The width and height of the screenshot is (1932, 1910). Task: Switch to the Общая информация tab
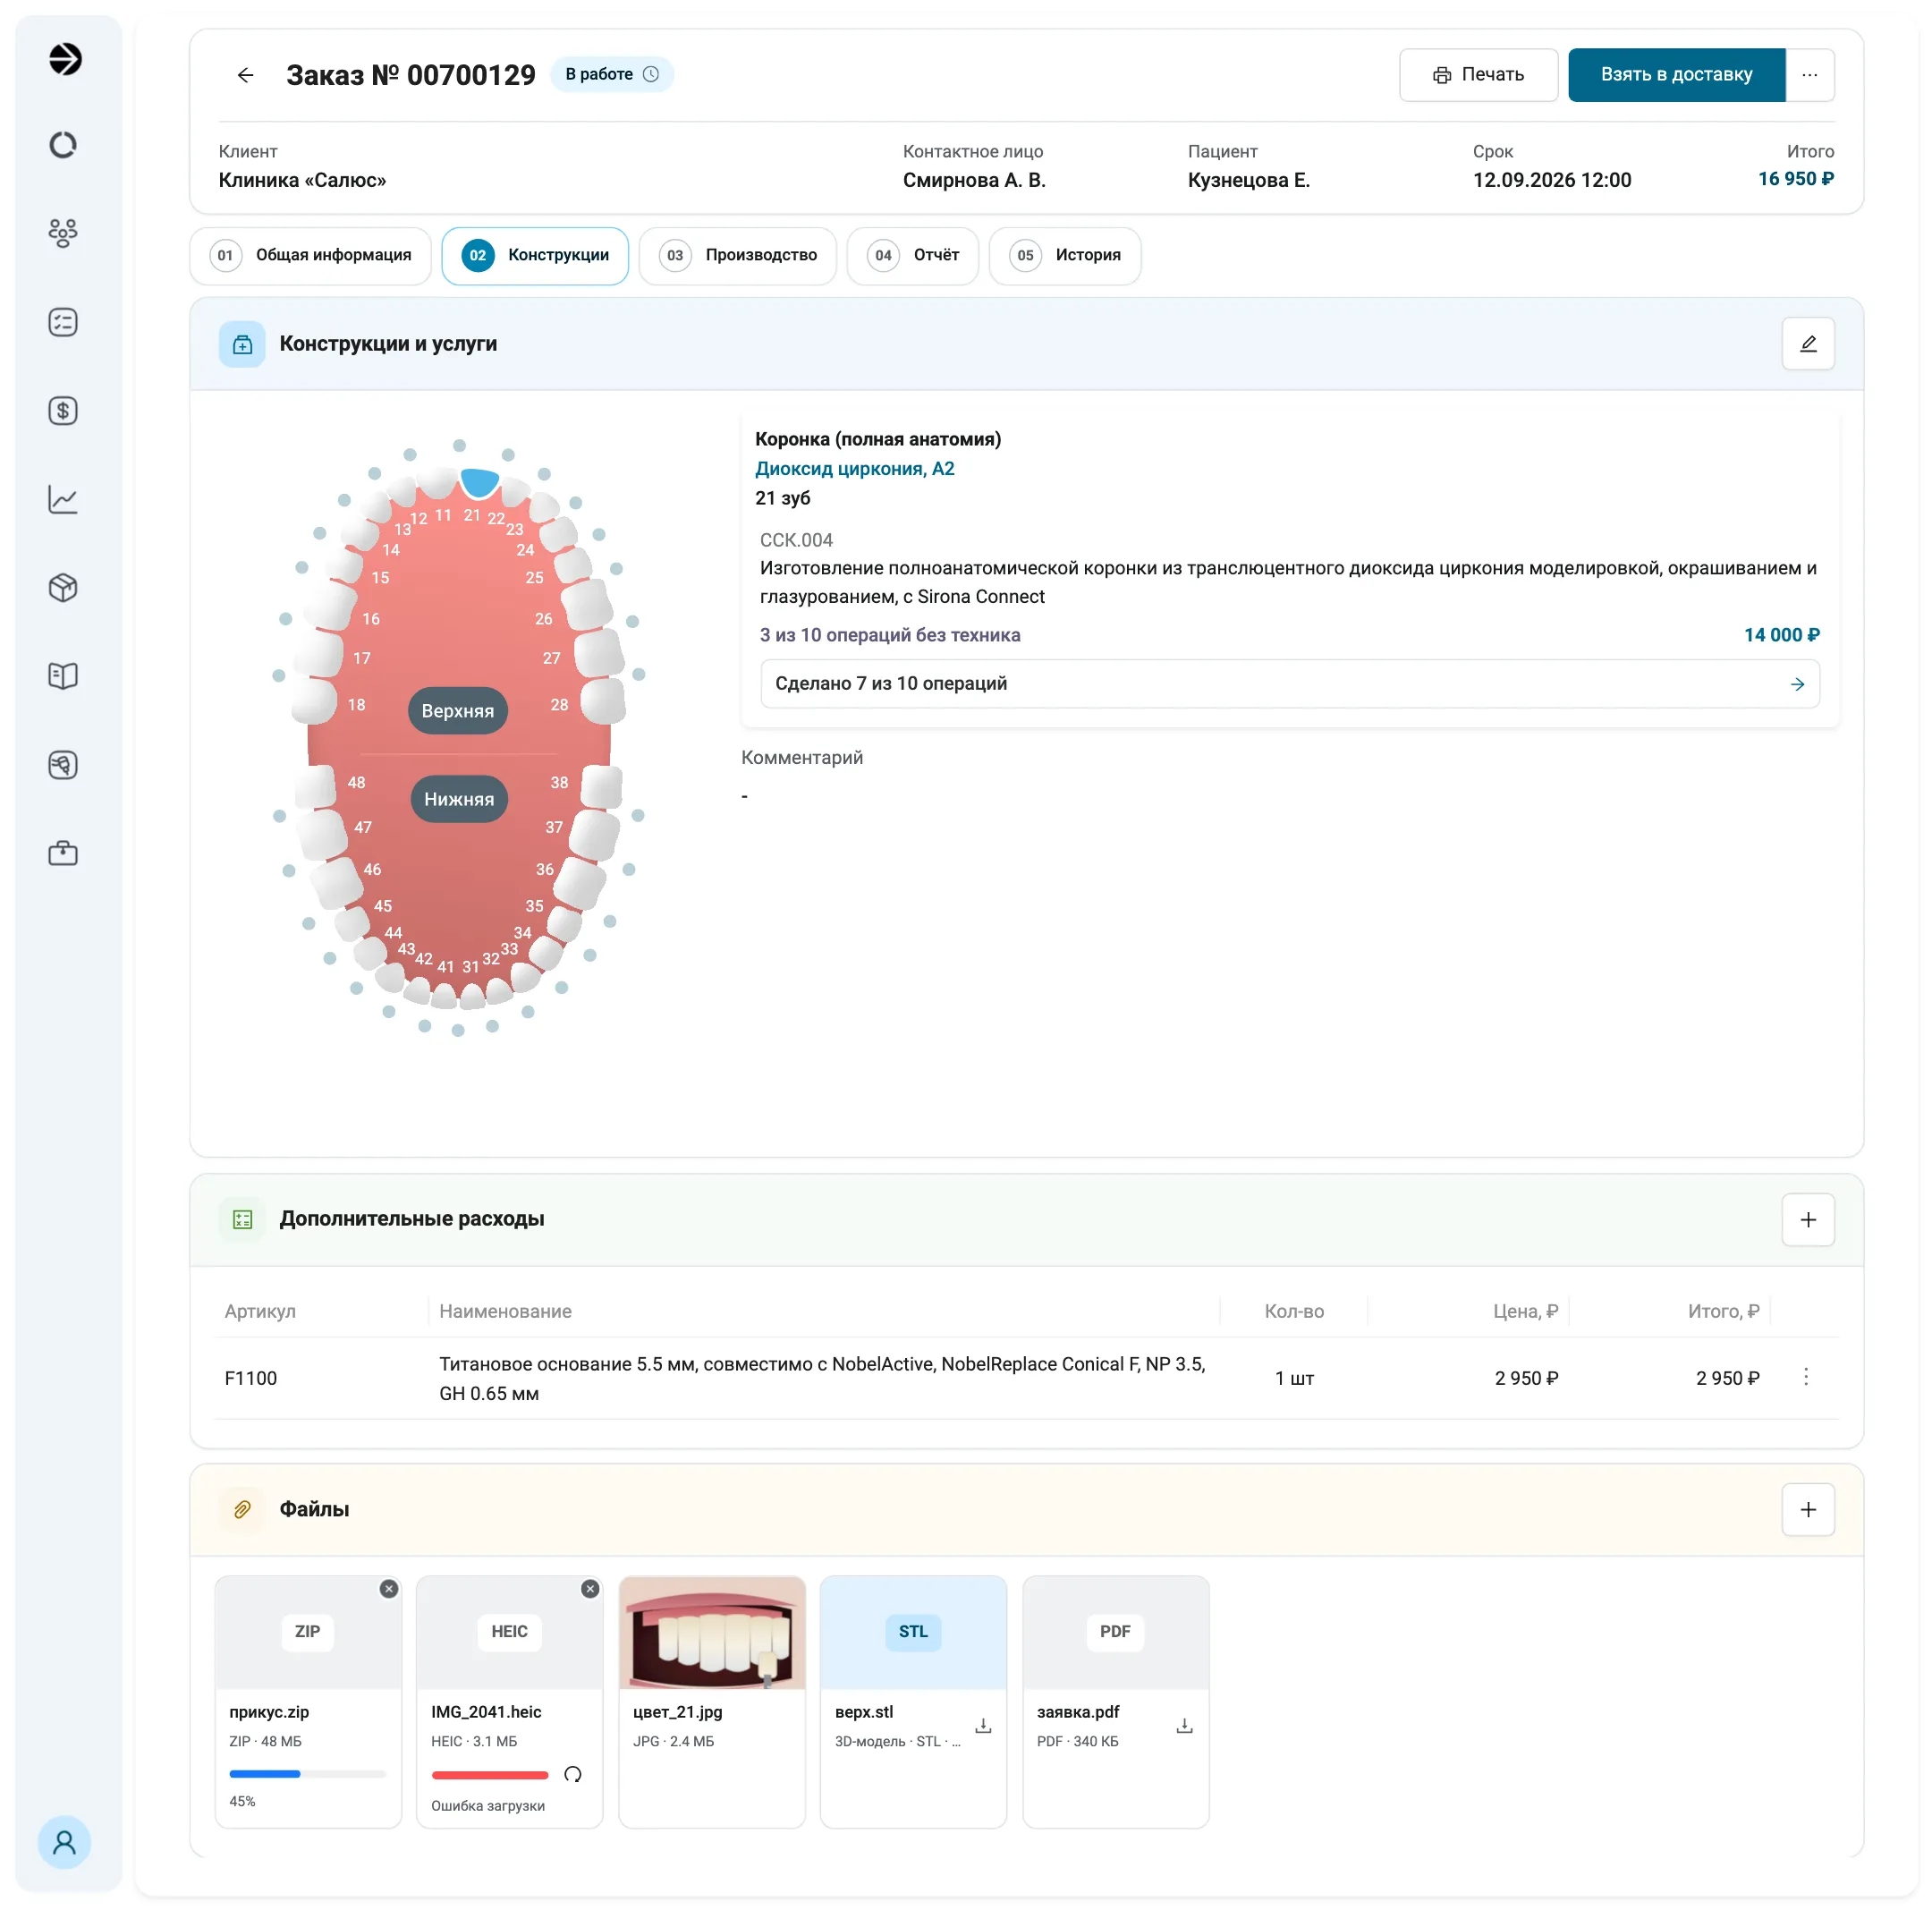point(311,256)
